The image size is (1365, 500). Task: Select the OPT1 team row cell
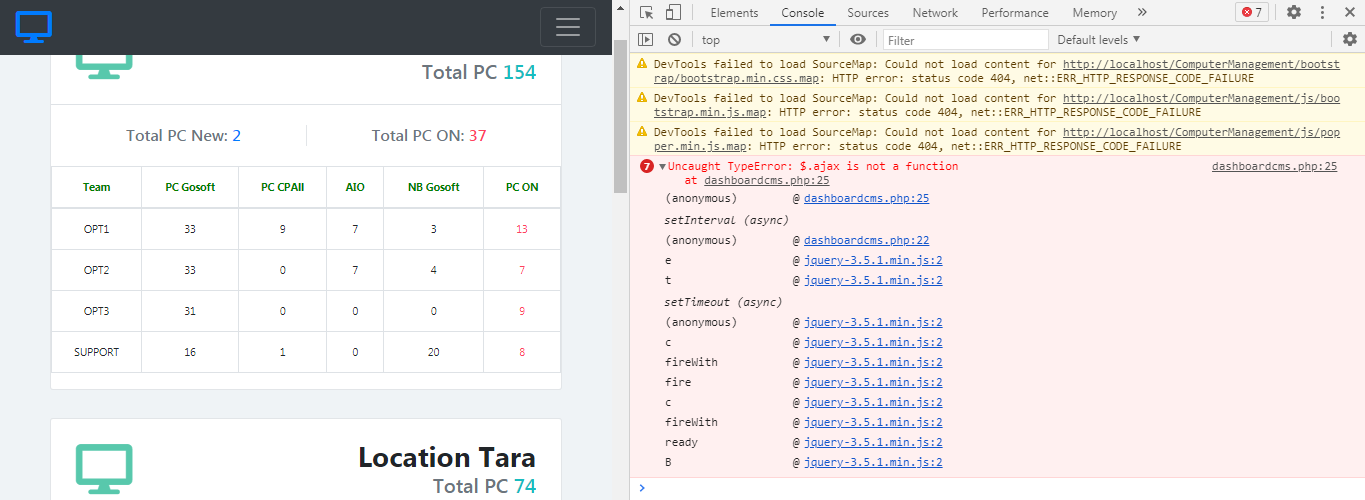pos(97,229)
